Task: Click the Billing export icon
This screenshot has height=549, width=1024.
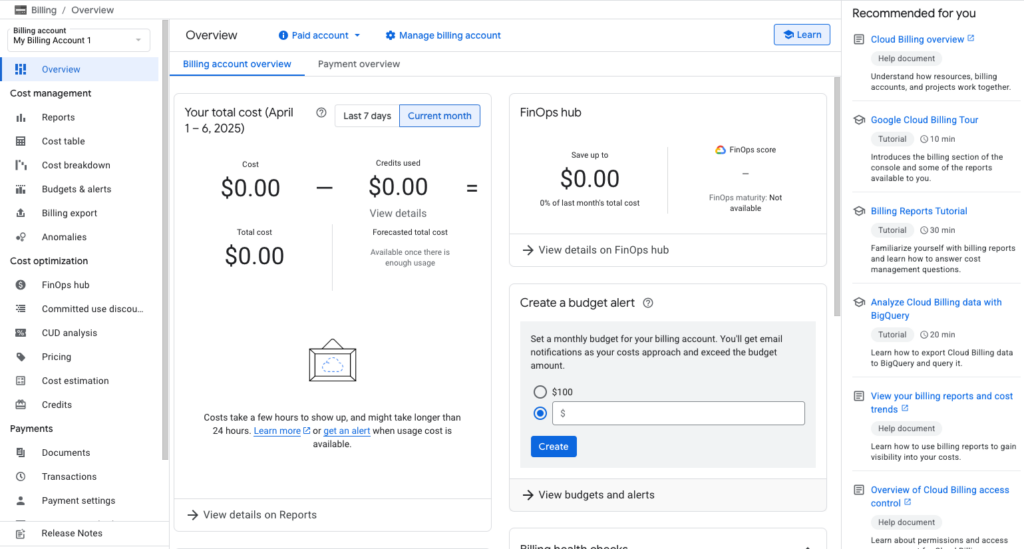Action: pos(21,213)
